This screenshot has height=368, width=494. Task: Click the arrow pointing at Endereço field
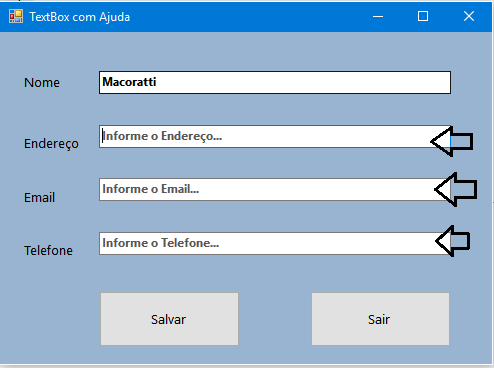452,141
